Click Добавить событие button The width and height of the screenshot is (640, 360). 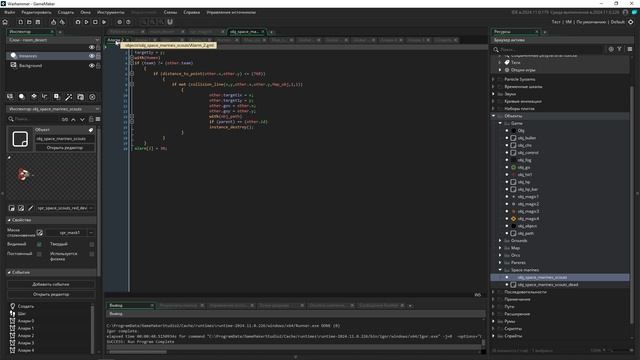click(51, 284)
